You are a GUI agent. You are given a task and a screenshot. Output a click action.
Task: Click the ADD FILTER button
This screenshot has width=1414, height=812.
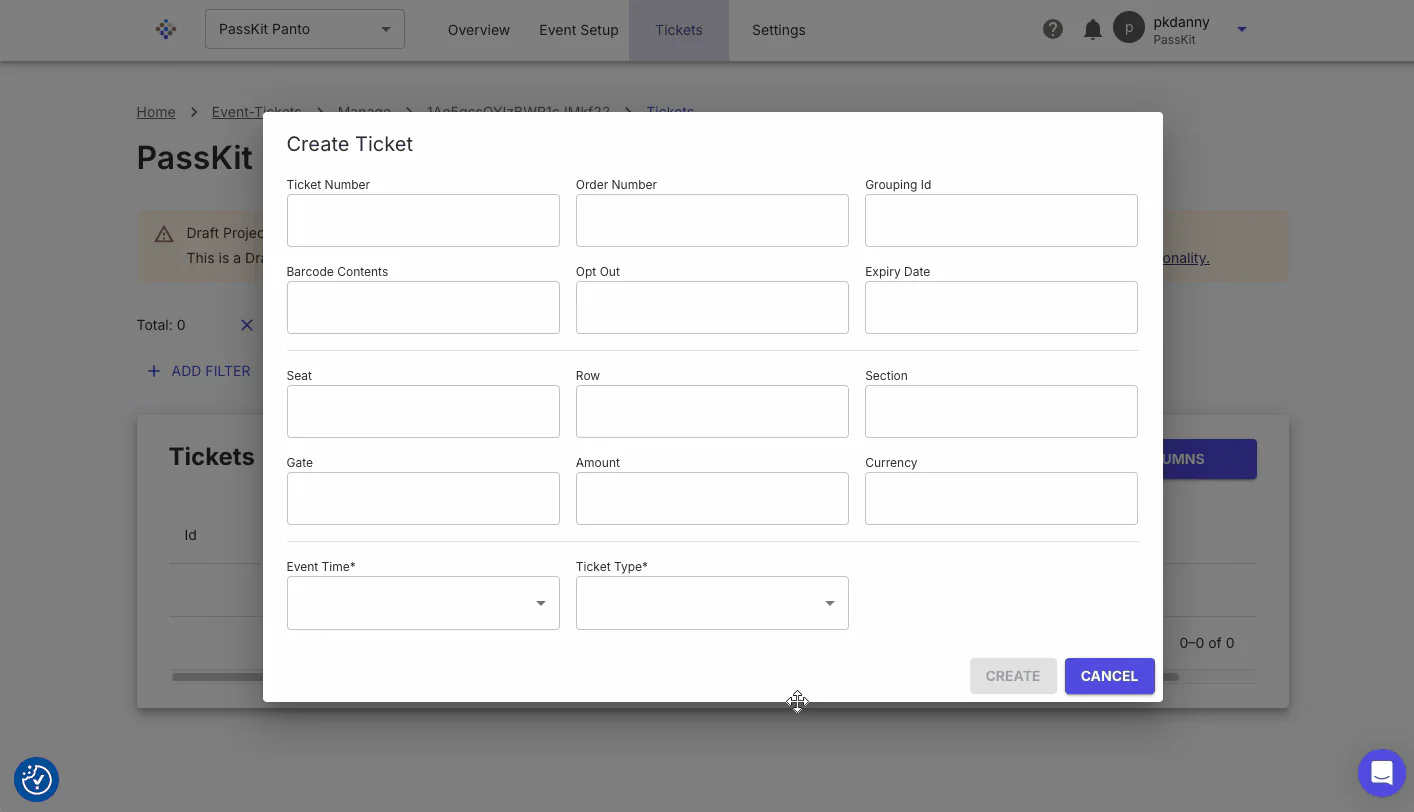coord(199,371)
